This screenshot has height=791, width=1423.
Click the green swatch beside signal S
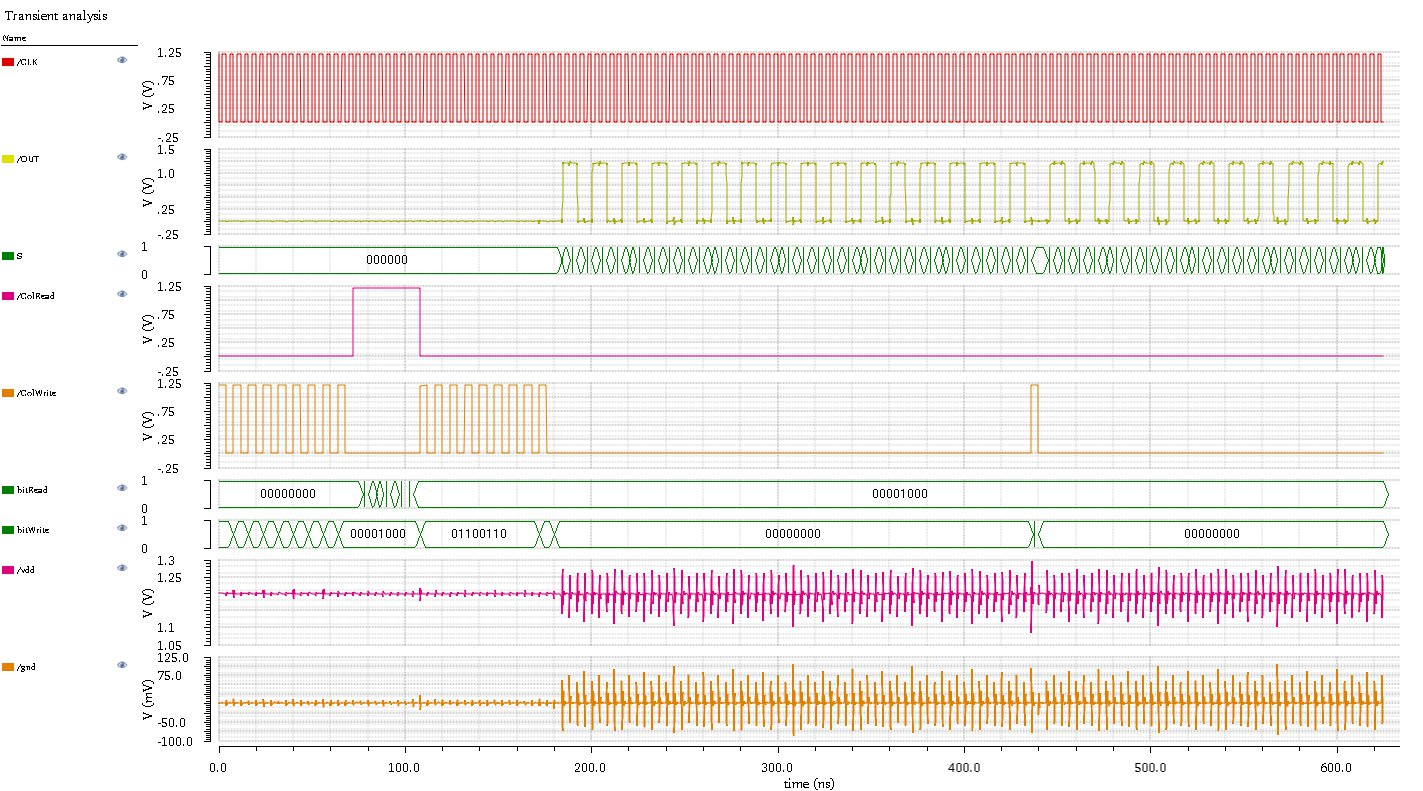coord(8,257)
